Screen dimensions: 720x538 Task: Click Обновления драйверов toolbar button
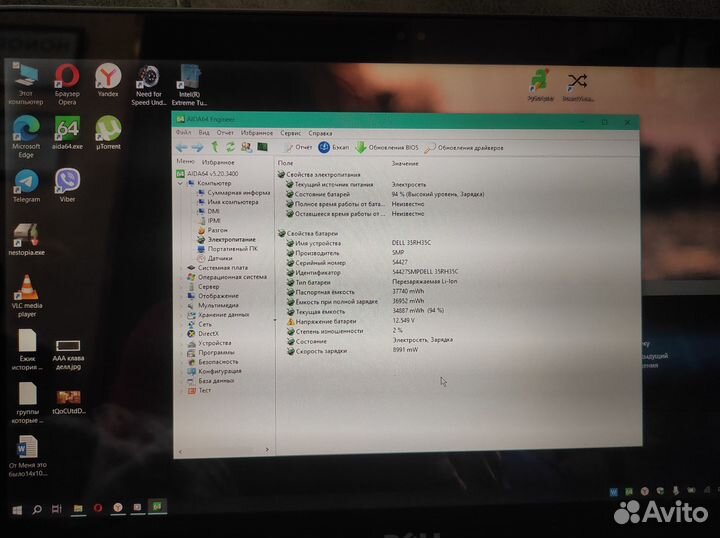[464, 148]
